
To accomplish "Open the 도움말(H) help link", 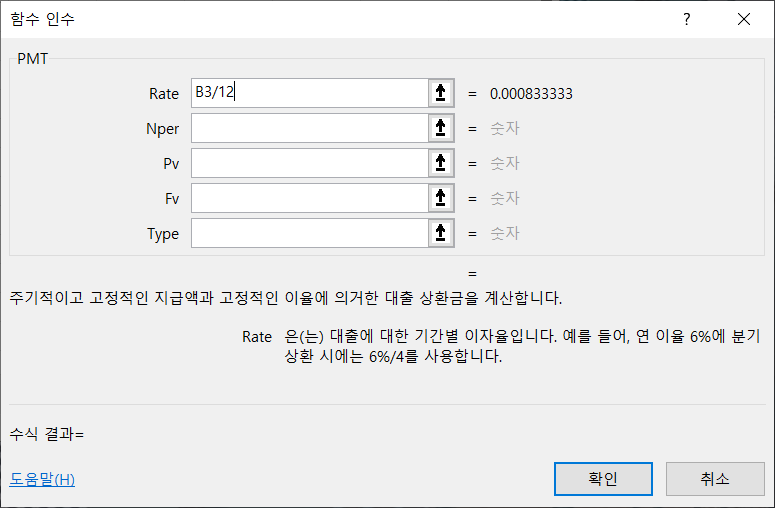I will (42, 479).
